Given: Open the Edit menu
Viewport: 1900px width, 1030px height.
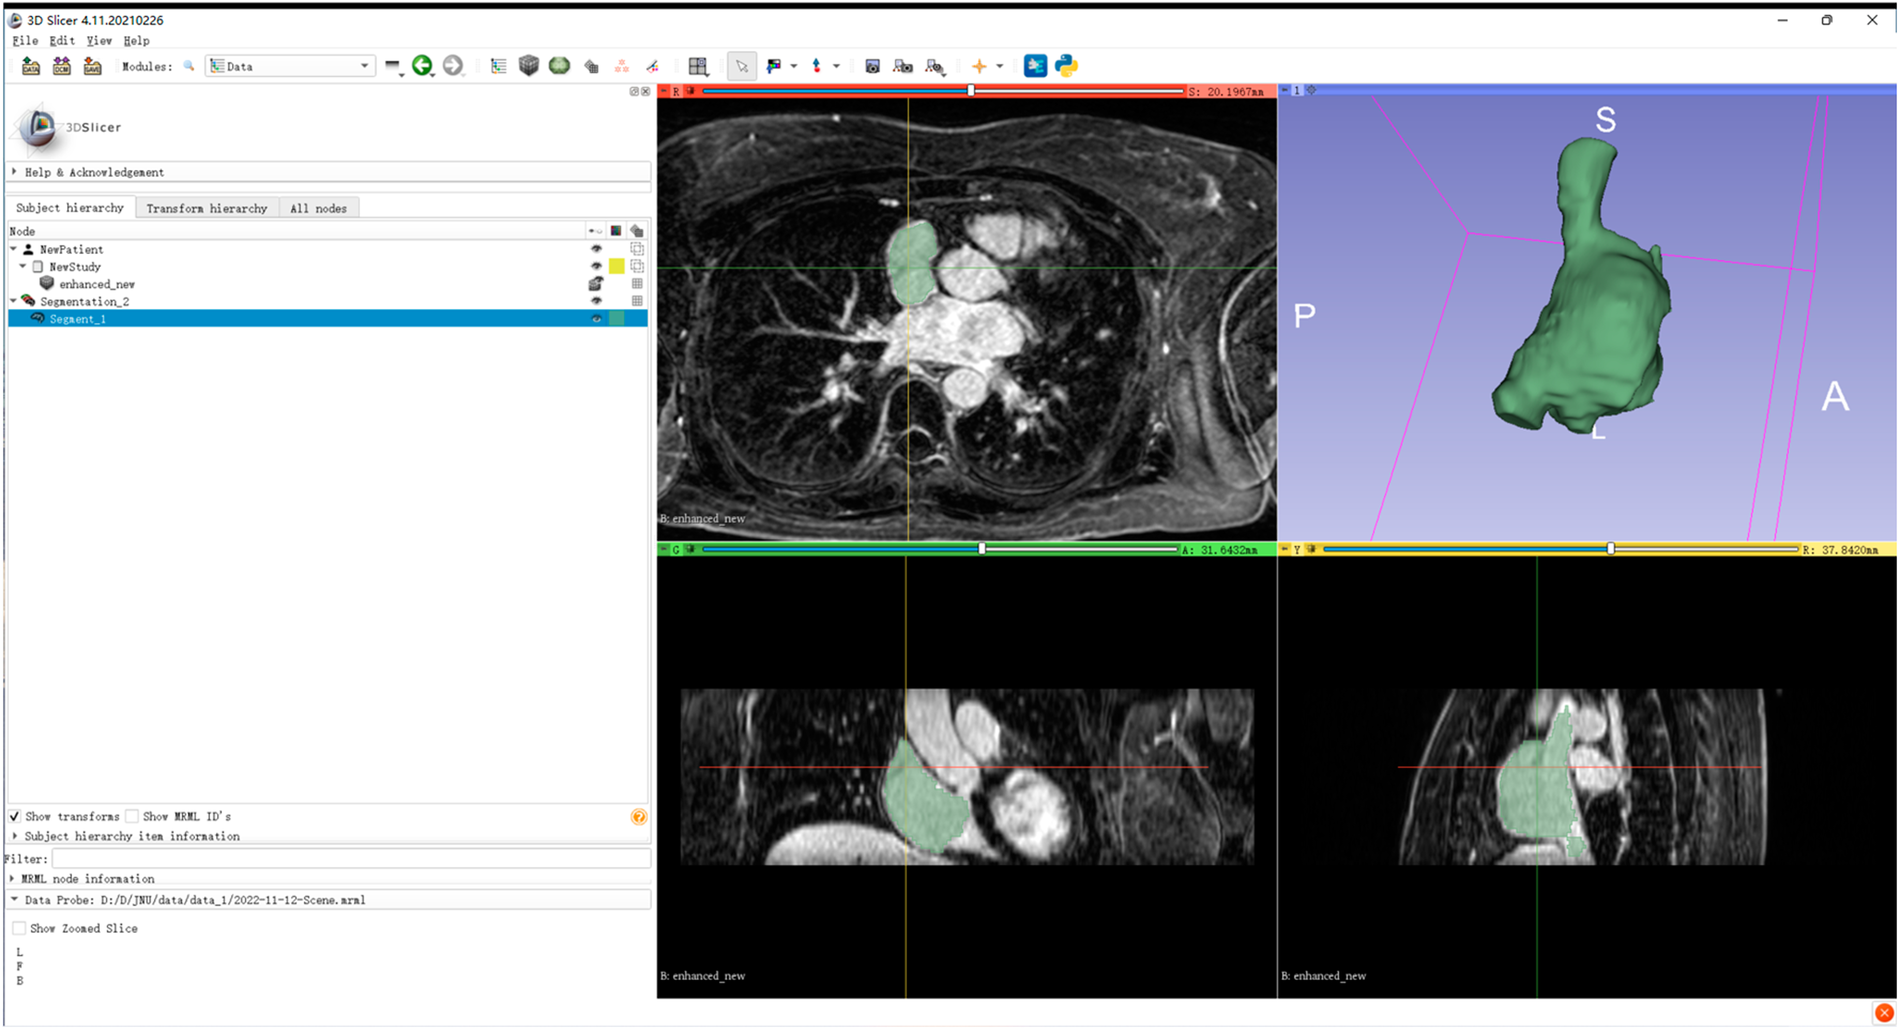Looking at the screenshot, I should click(61, 41).
